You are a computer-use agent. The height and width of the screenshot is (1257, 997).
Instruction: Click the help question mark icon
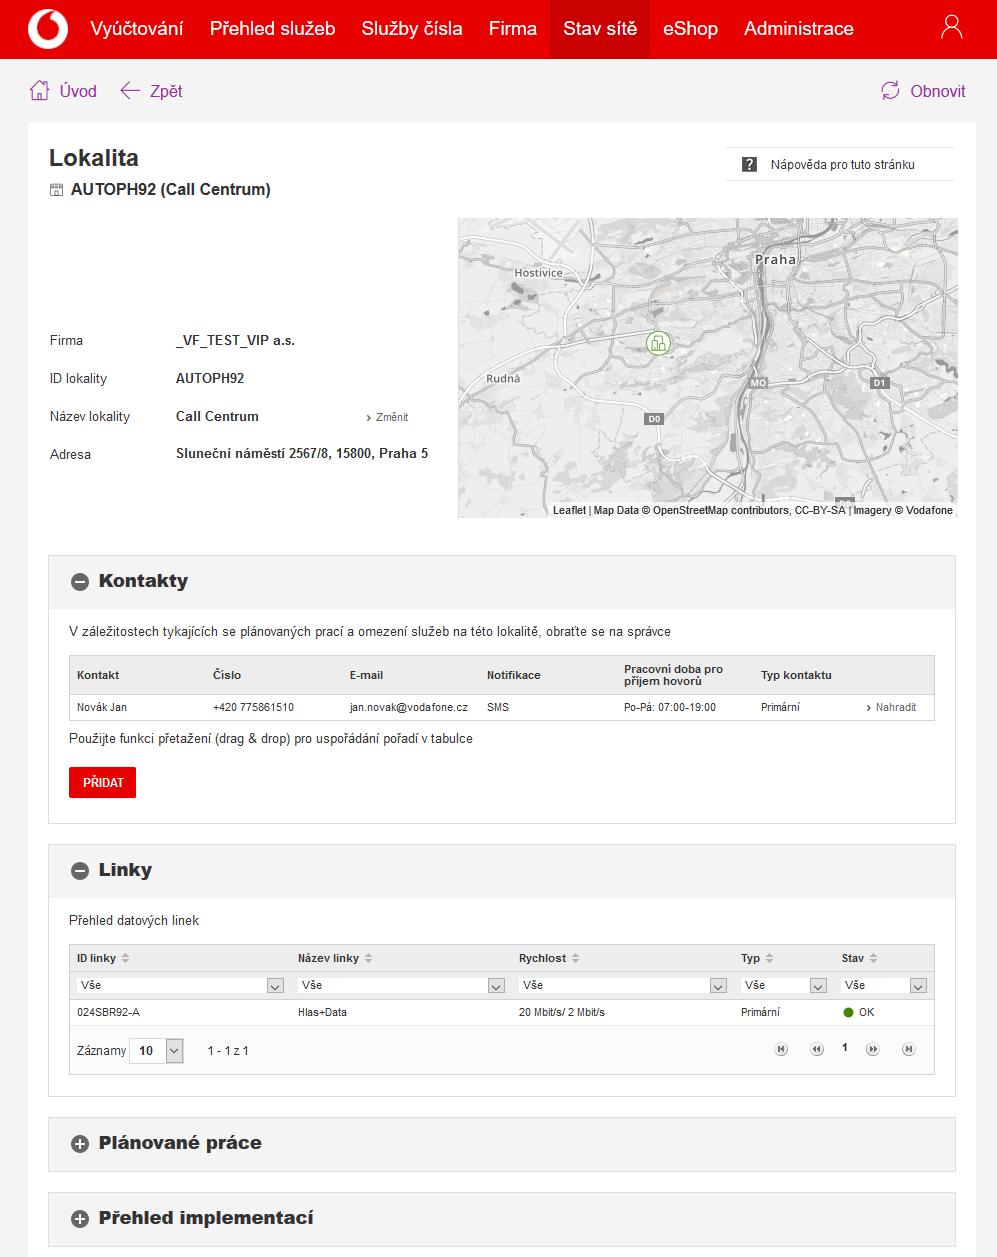(x=749, y=164)
